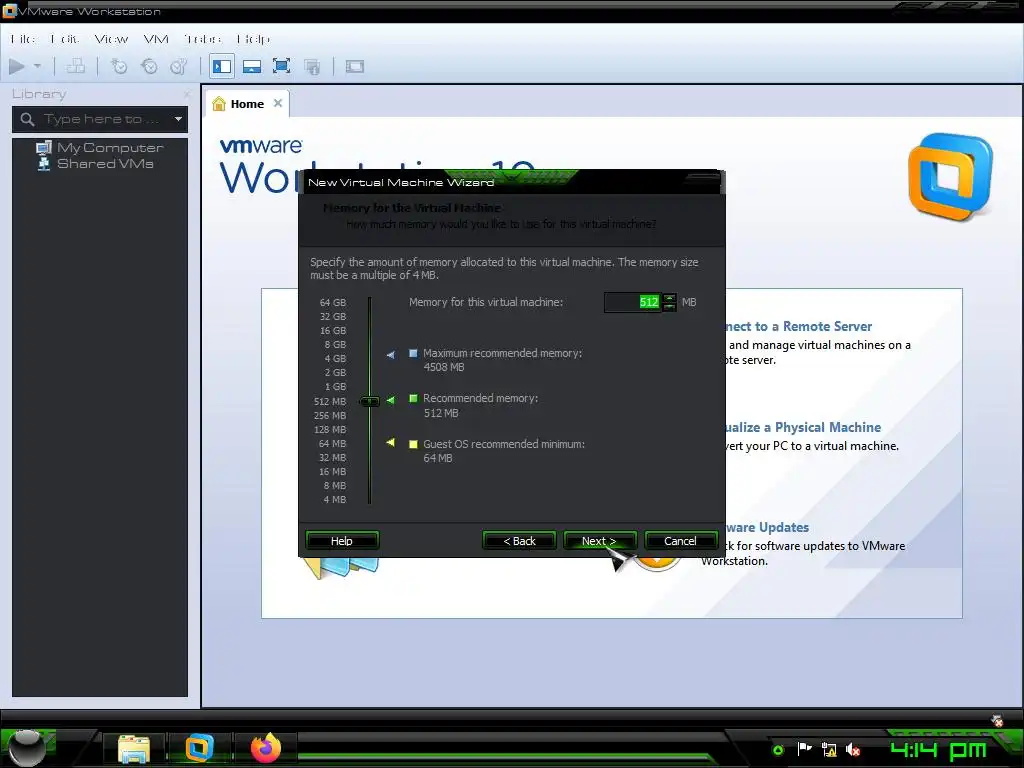Click the 64 MB label on memory scale
This screenshot has width=1024, height=768.
[332, 443]
